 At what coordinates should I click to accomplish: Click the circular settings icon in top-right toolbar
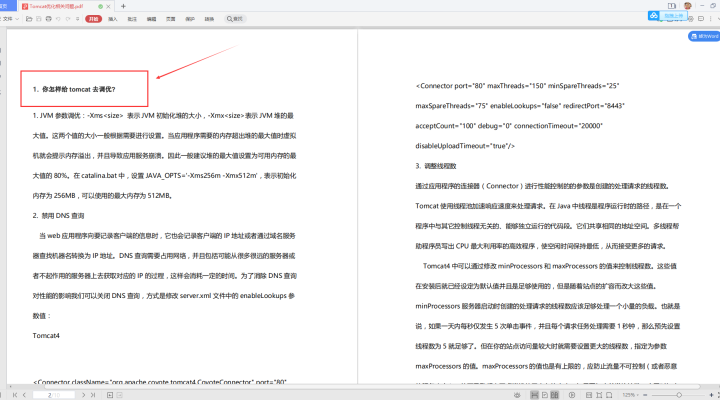coord(691,19)
